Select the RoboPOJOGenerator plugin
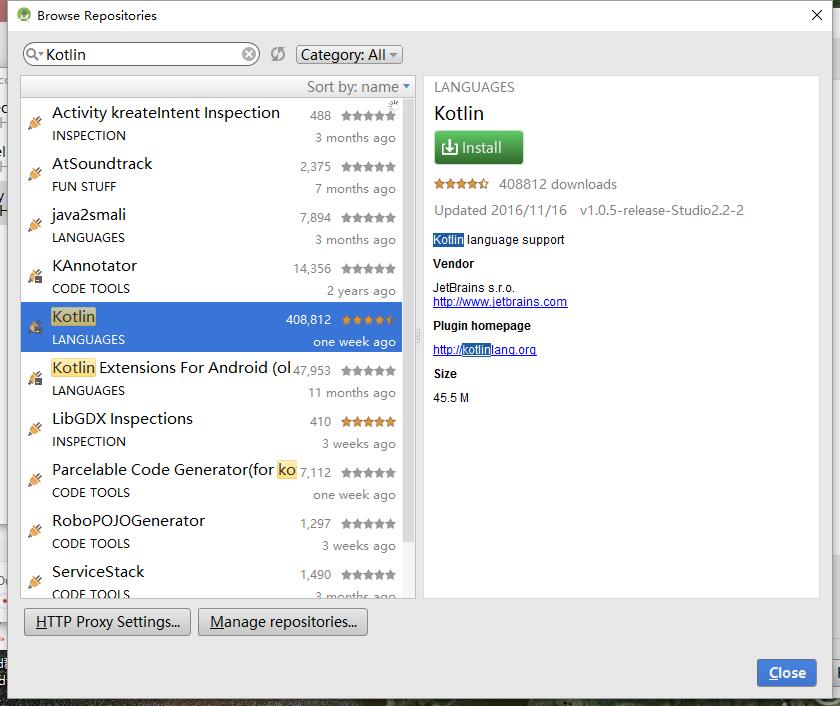Image resolution: width=840 pixels, height=706 pixels. (211, 531)
